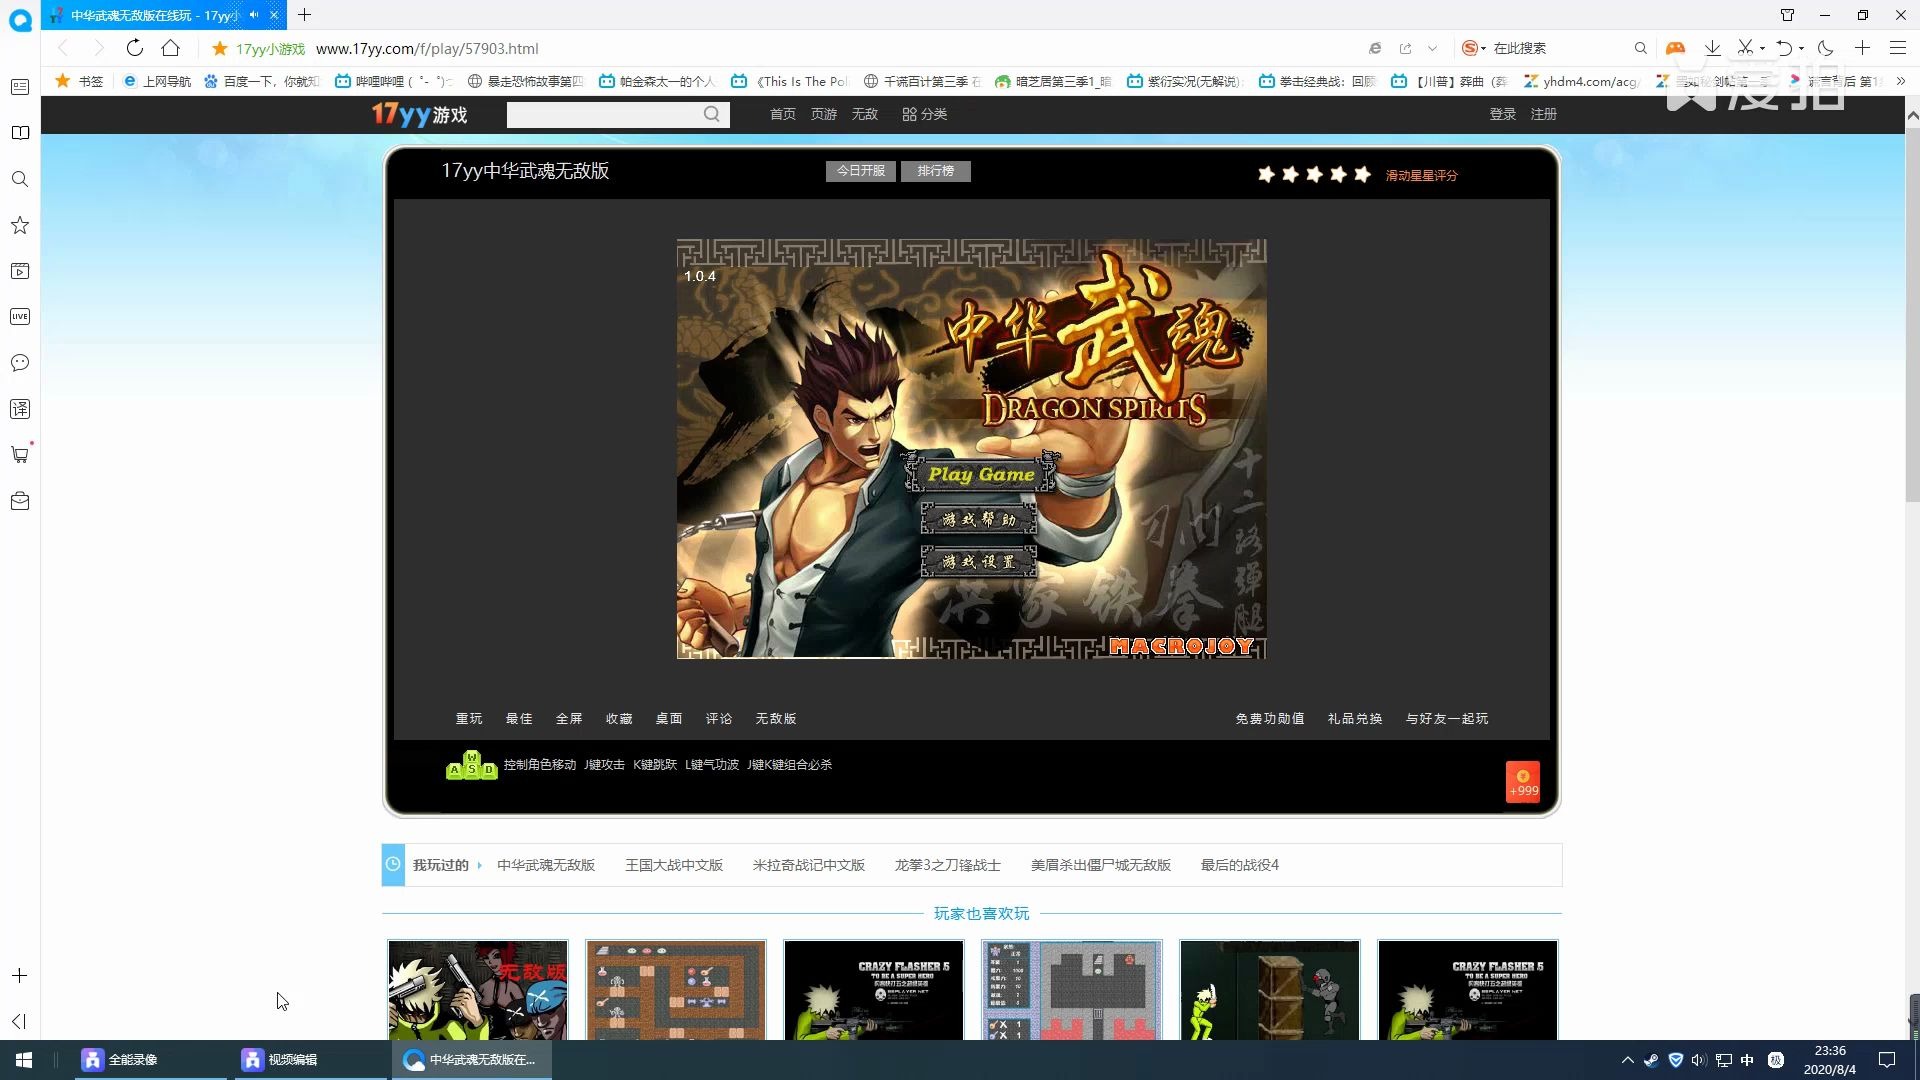Image resolution: width=1920 pixels, height=1080 pixels.
Task: Click the 免费助助值 link
Action: click(x=1270, y=719)
